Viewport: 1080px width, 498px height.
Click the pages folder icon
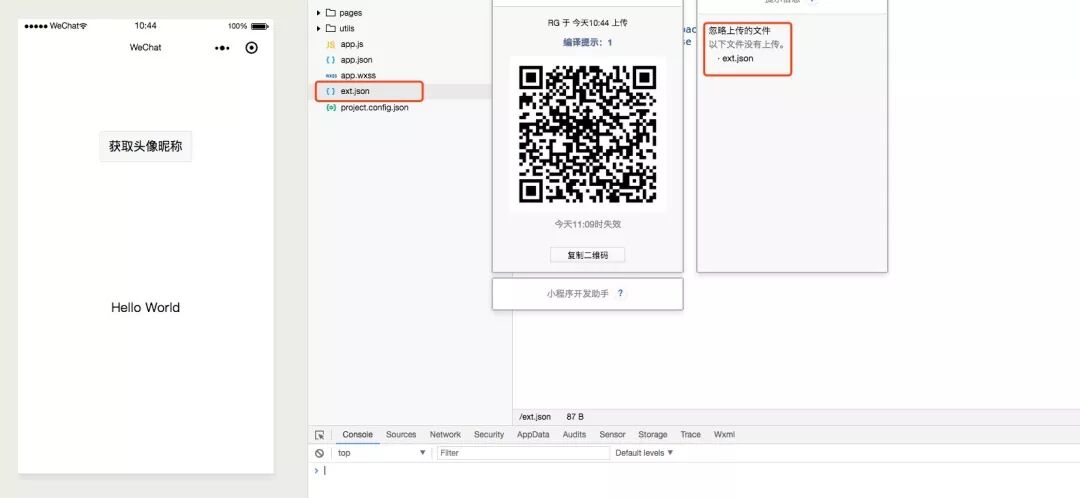[331, 12]
